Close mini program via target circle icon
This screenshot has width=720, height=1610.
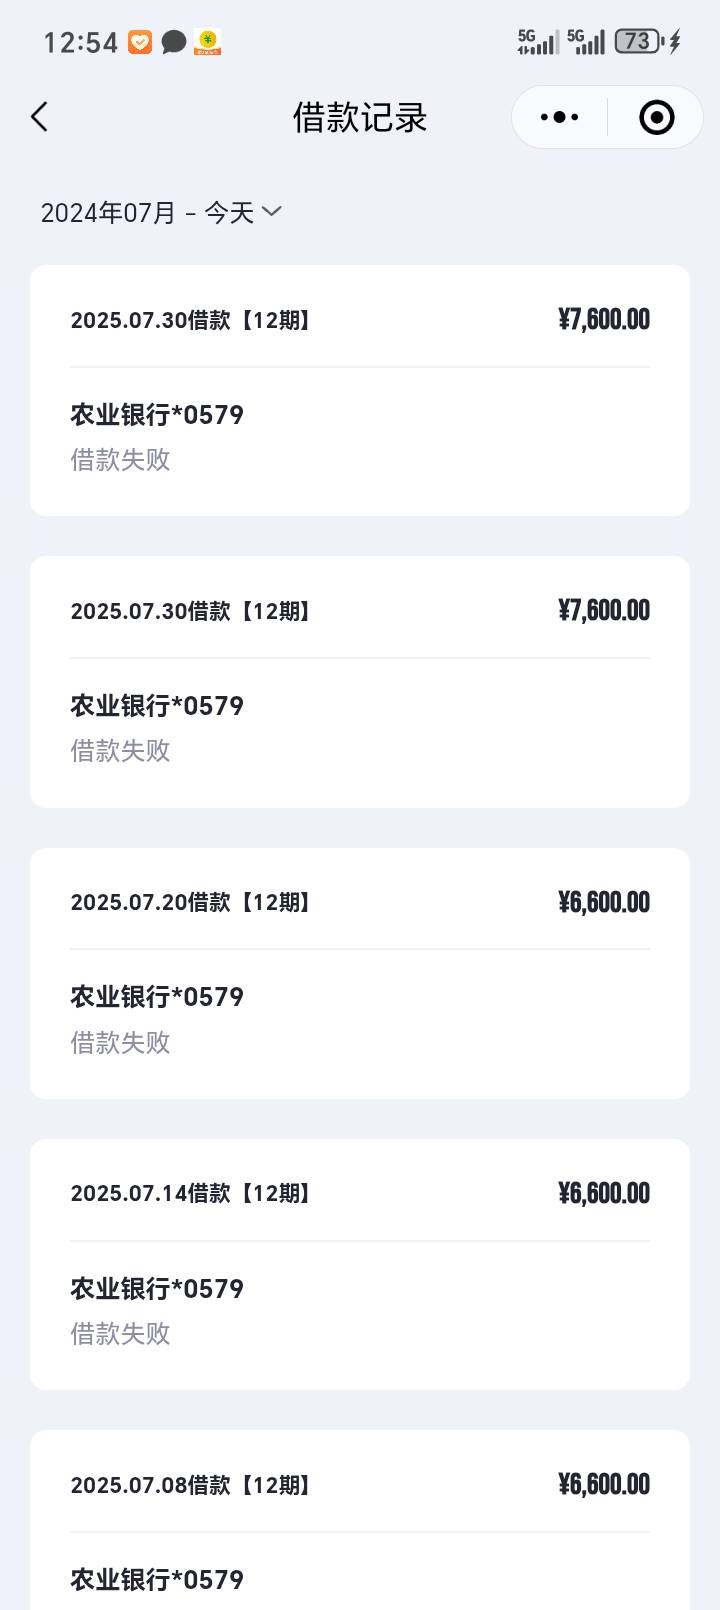(656, 117)
